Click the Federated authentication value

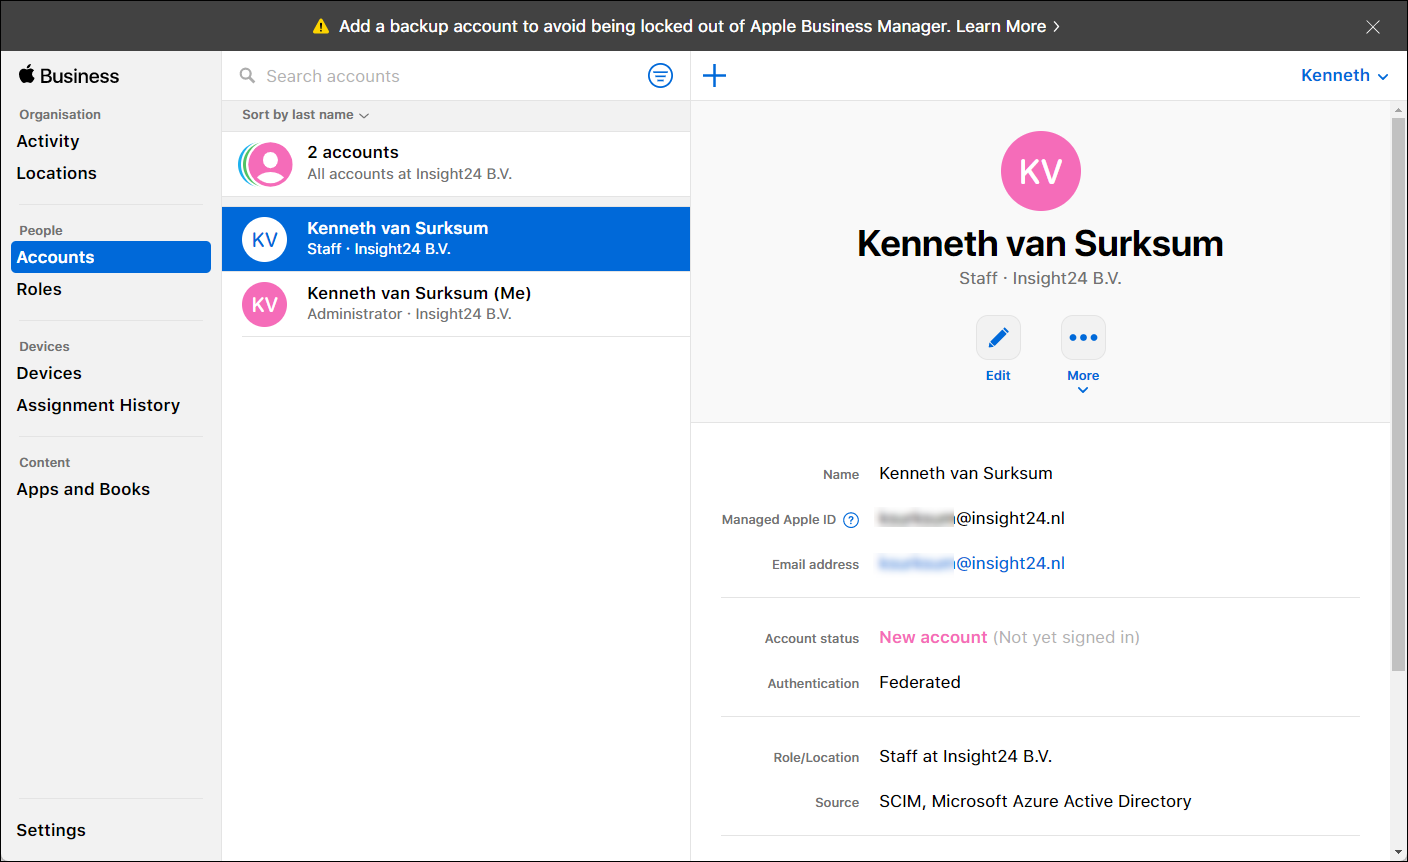[x=920, y=682]
